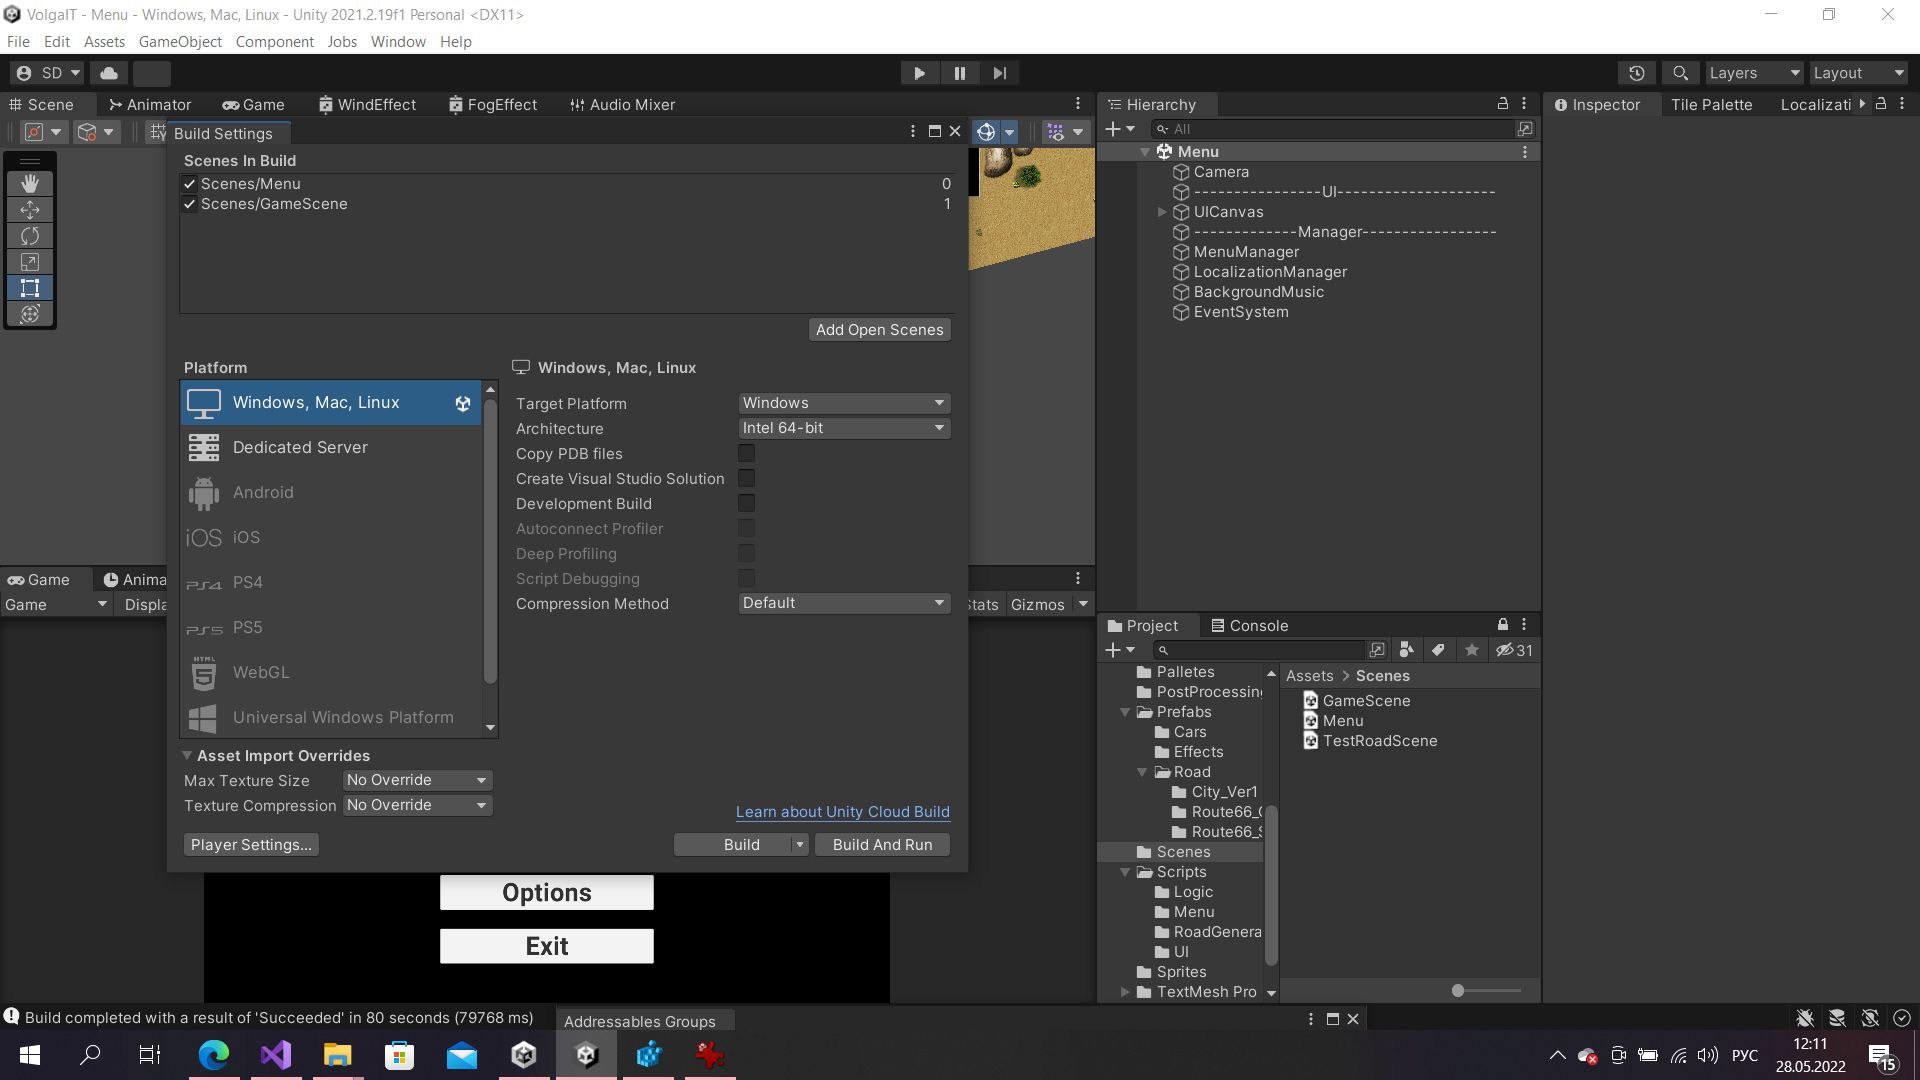Toggle hidden packages count icon

tap(1514, 650)
